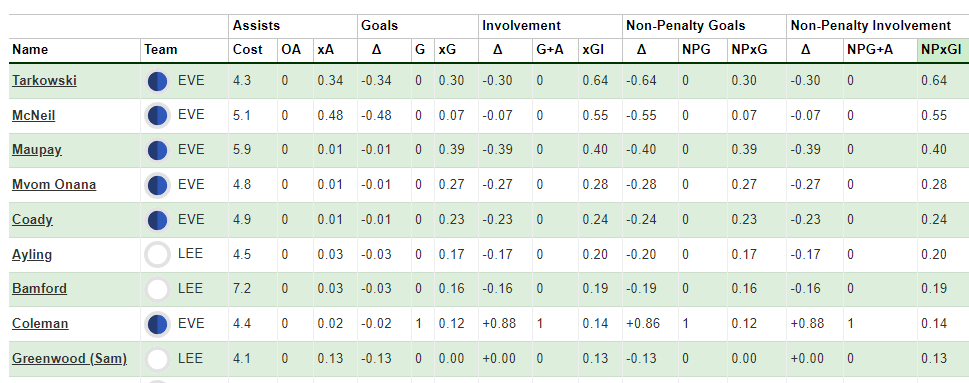The height and width of the screenshot is (383, 969).
Task: Sort by Cost column header
Action: (248, 50)
